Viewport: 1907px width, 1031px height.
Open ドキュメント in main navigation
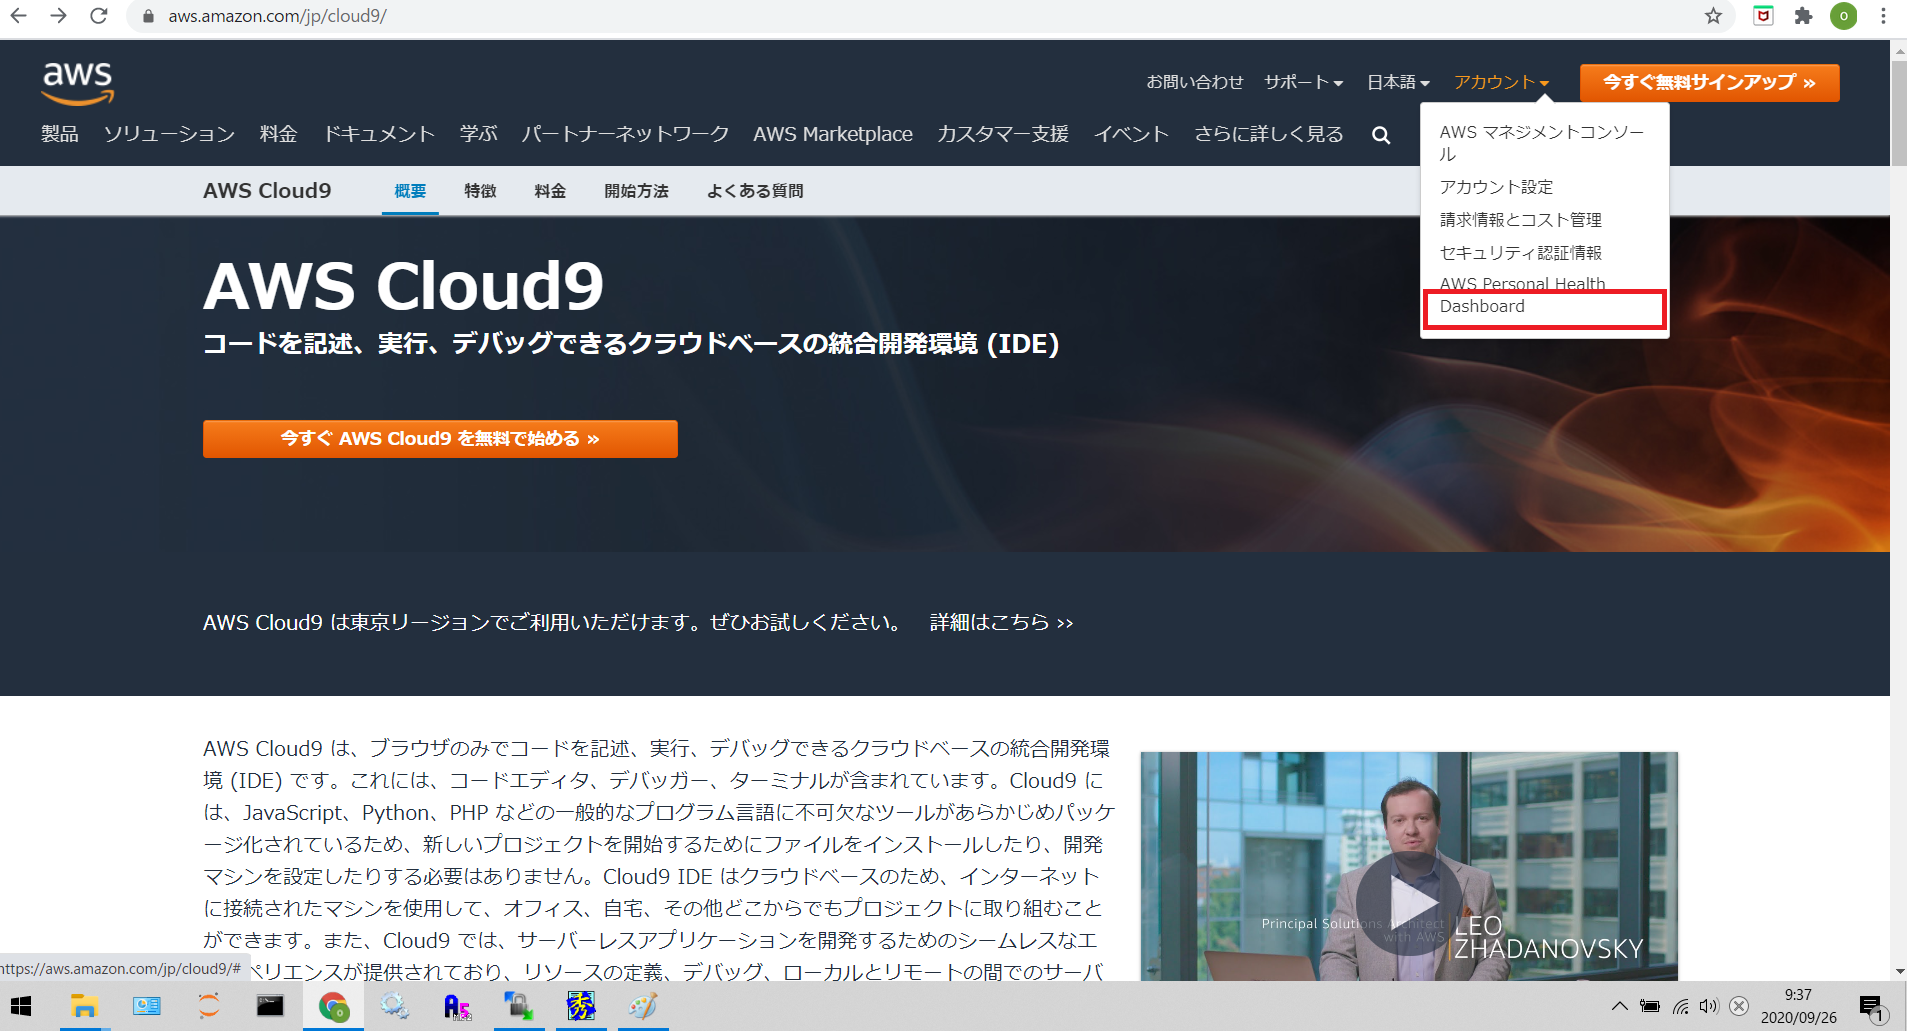tap(379, 134)
